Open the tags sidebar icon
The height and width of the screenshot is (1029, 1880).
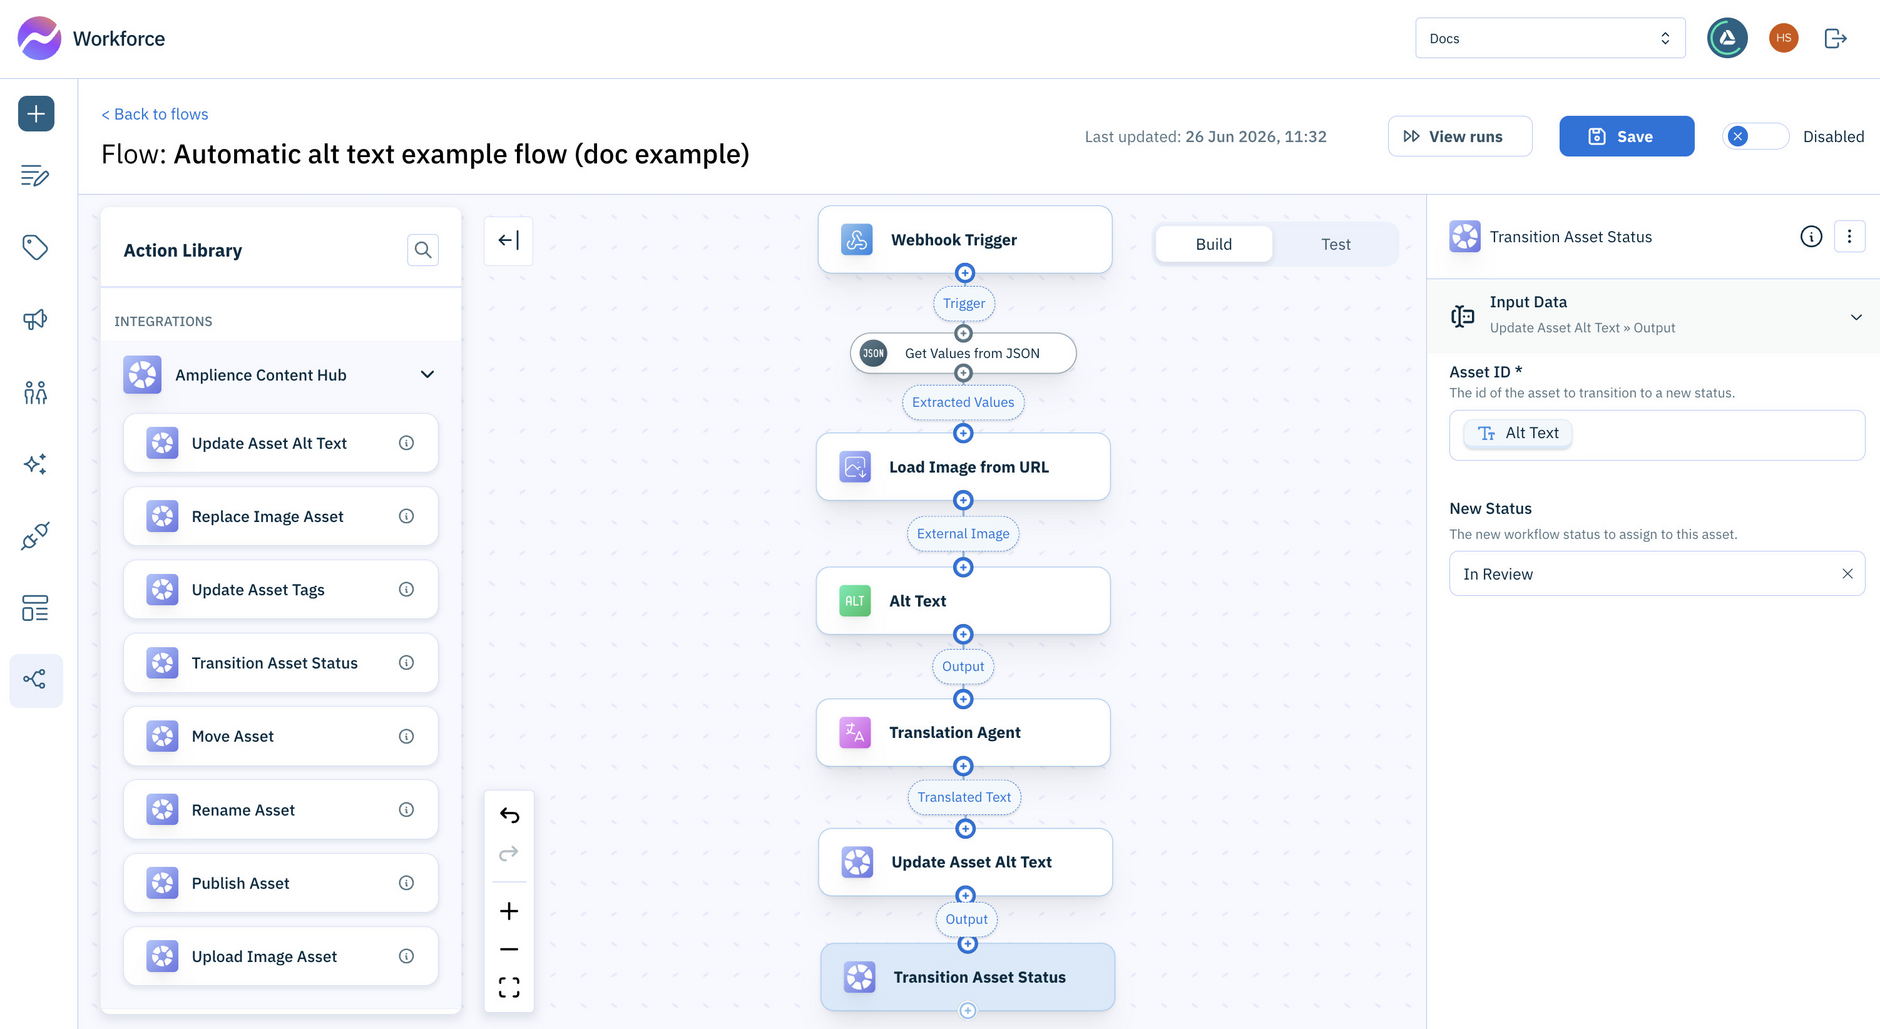click(x=35, y=247)
